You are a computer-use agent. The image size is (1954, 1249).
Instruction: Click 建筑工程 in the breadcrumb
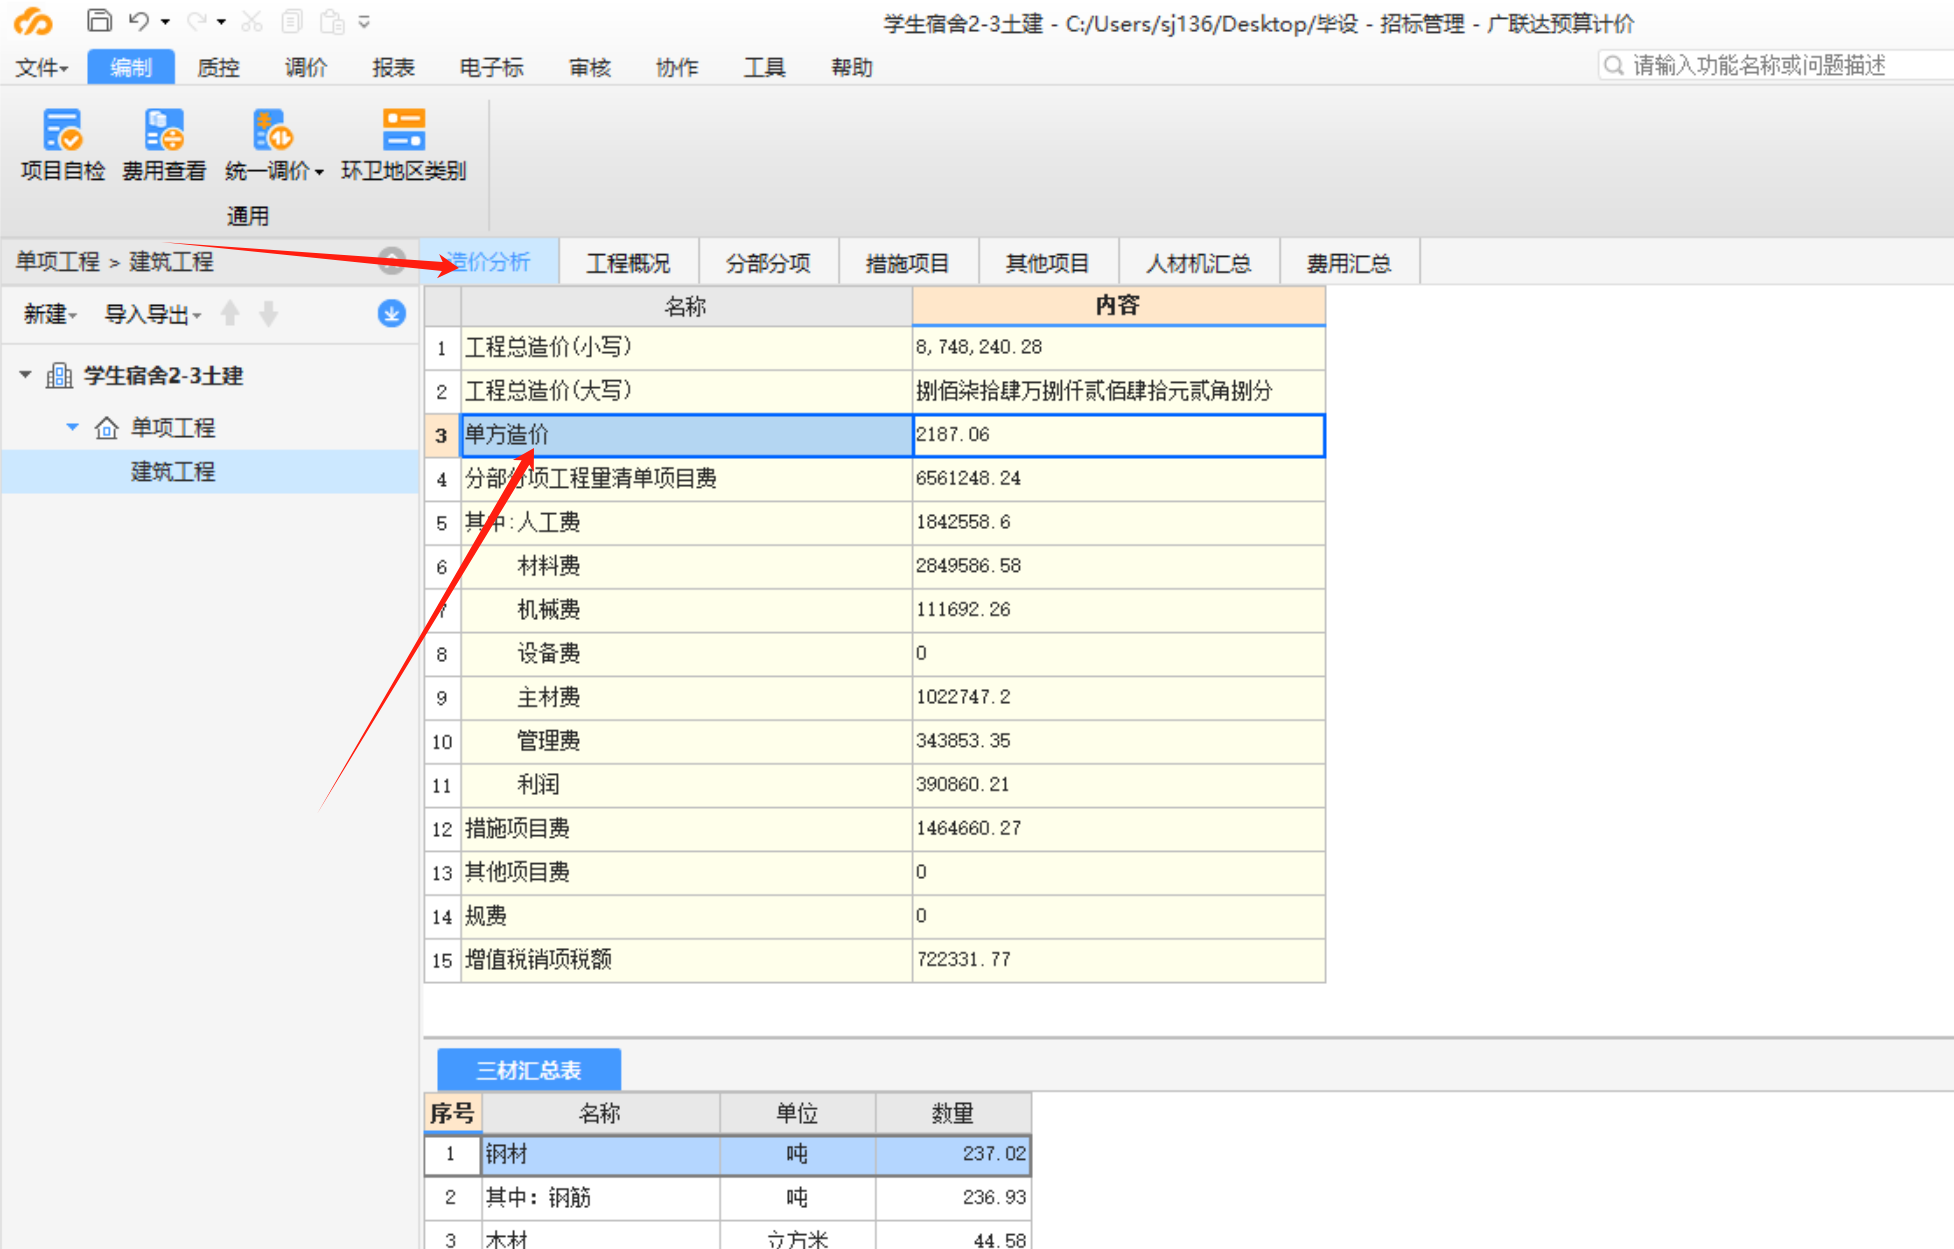pos(171,261)
